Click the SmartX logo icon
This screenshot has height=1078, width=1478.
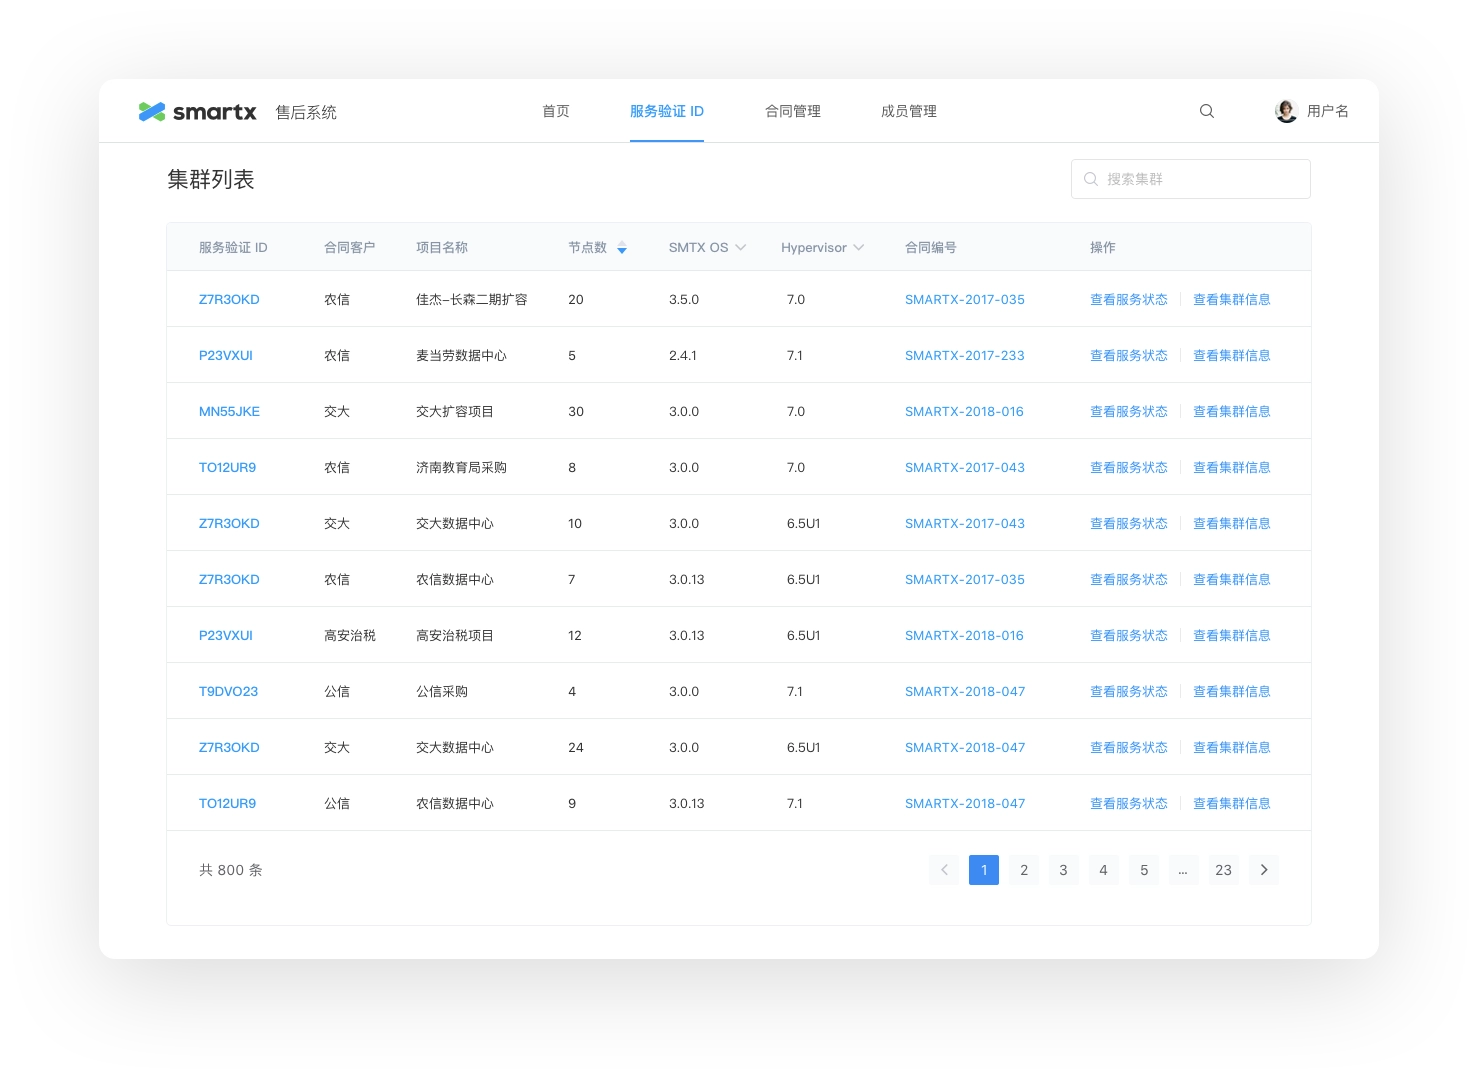pyautogui.click(x=151, y=112)
